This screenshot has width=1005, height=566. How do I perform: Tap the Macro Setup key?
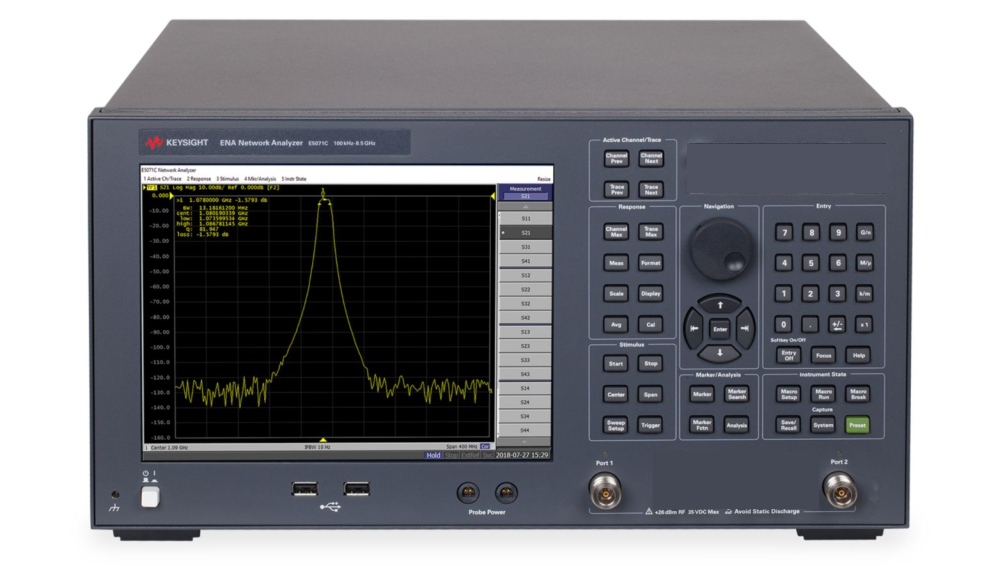(x=789, y=394)
